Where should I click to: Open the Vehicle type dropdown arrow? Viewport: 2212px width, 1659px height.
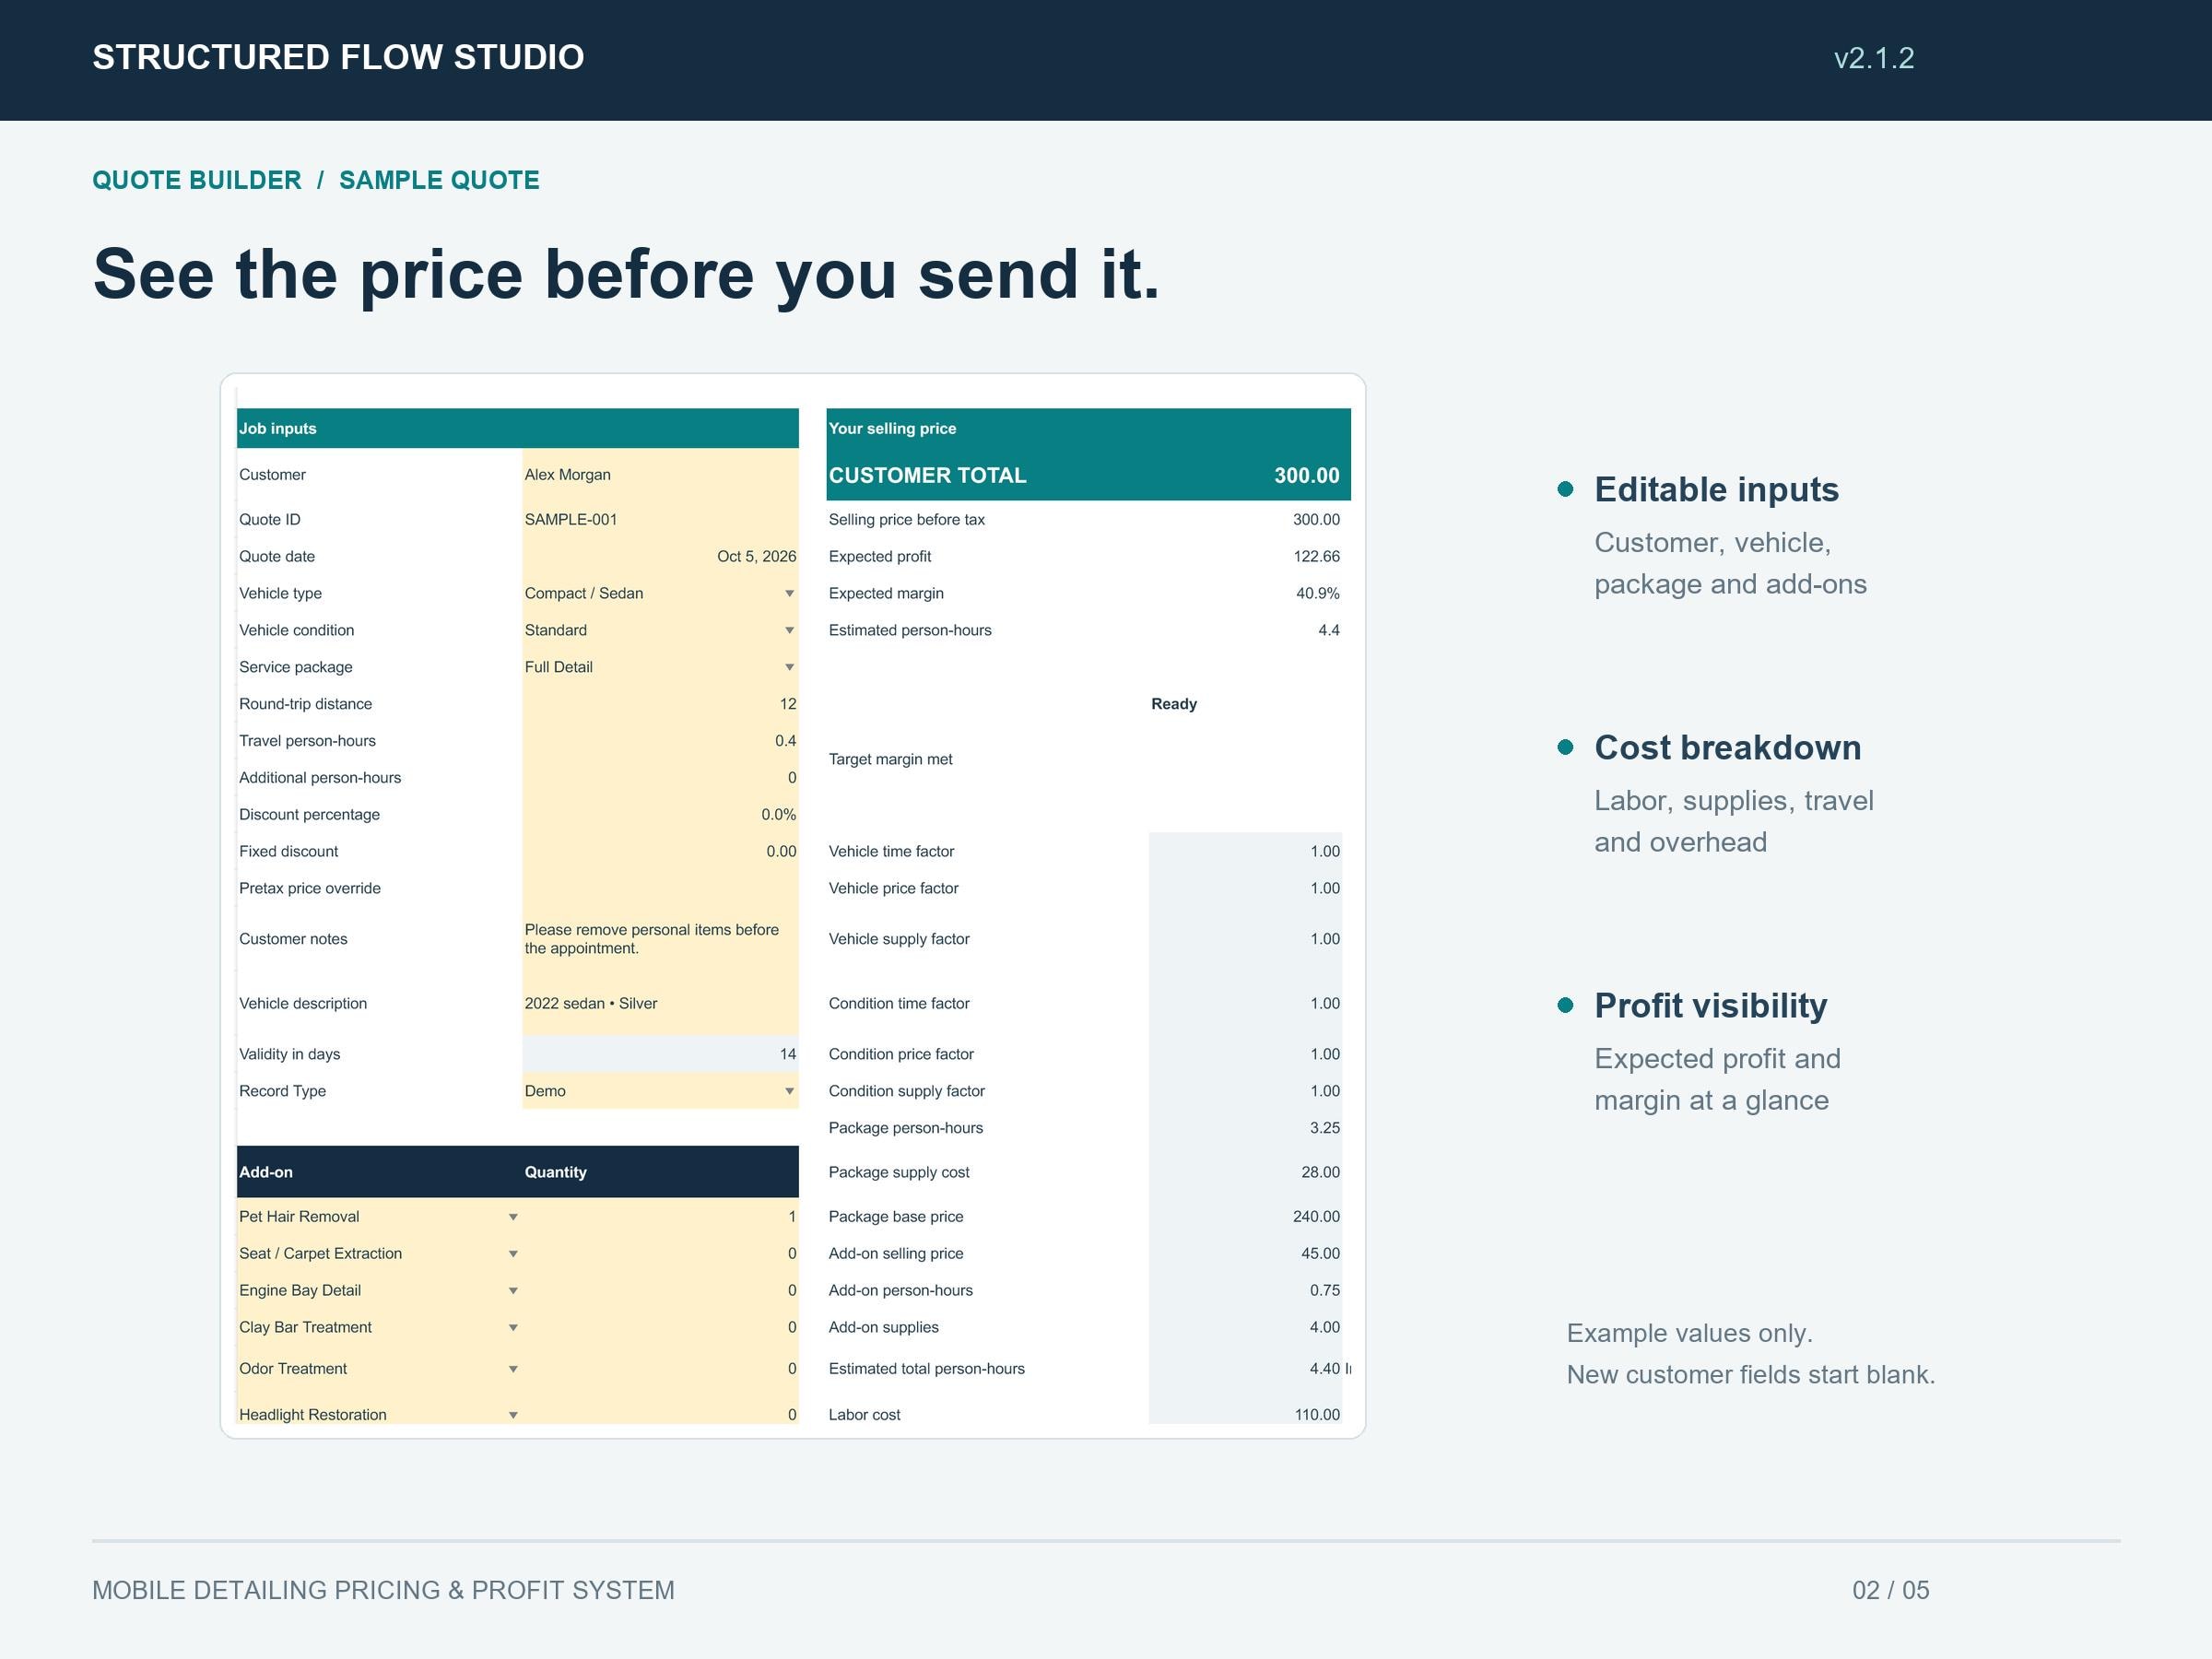(789, 594)
